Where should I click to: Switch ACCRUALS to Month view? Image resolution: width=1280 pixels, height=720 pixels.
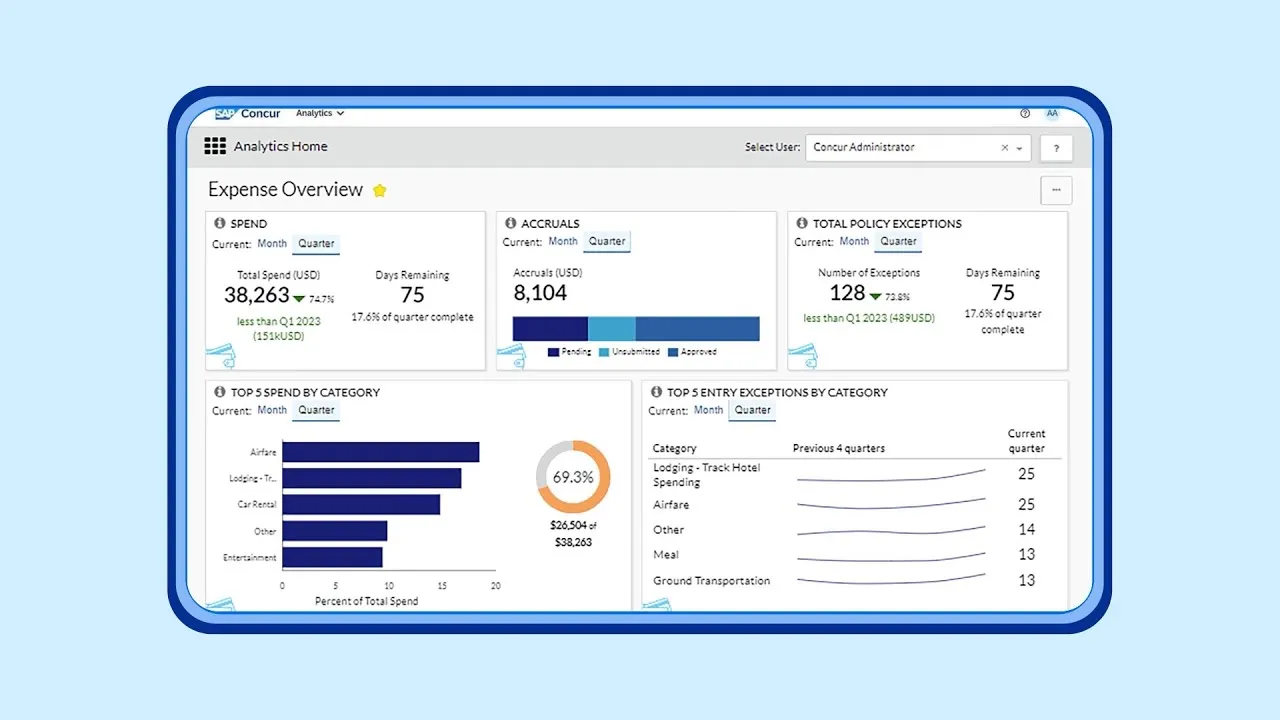[562, 241]
